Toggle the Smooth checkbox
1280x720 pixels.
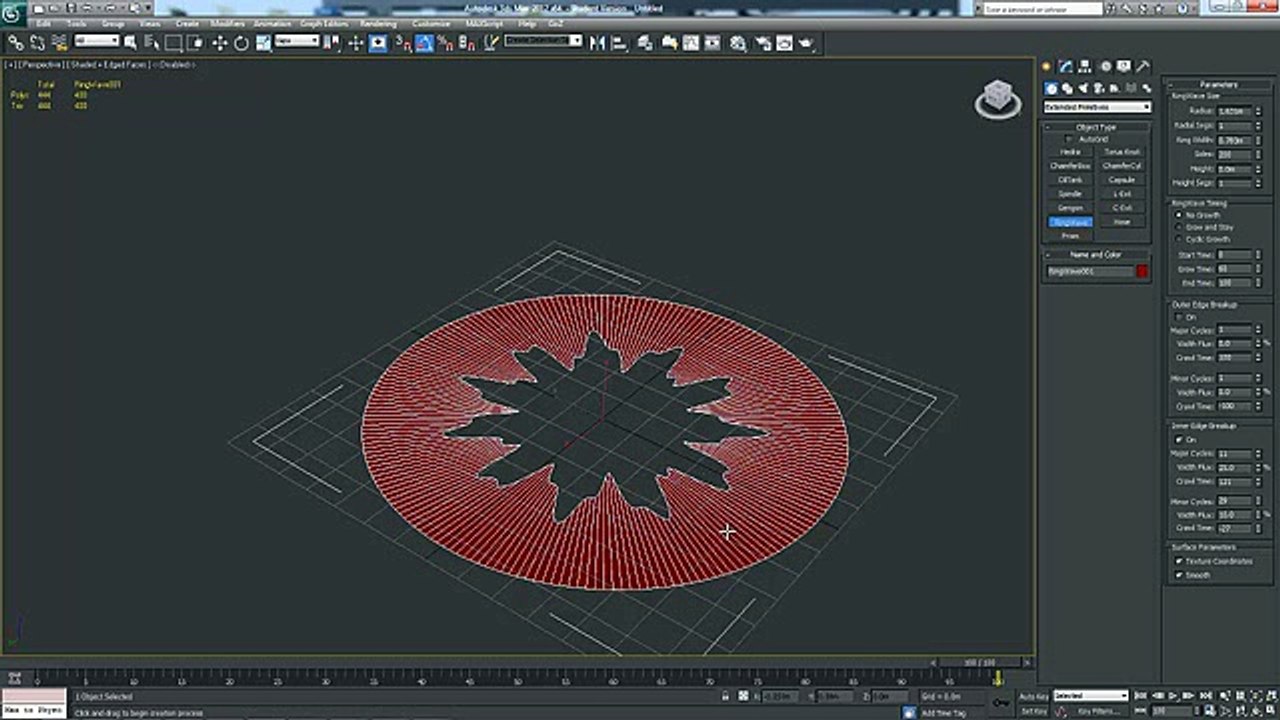[x=1179, y=575]
